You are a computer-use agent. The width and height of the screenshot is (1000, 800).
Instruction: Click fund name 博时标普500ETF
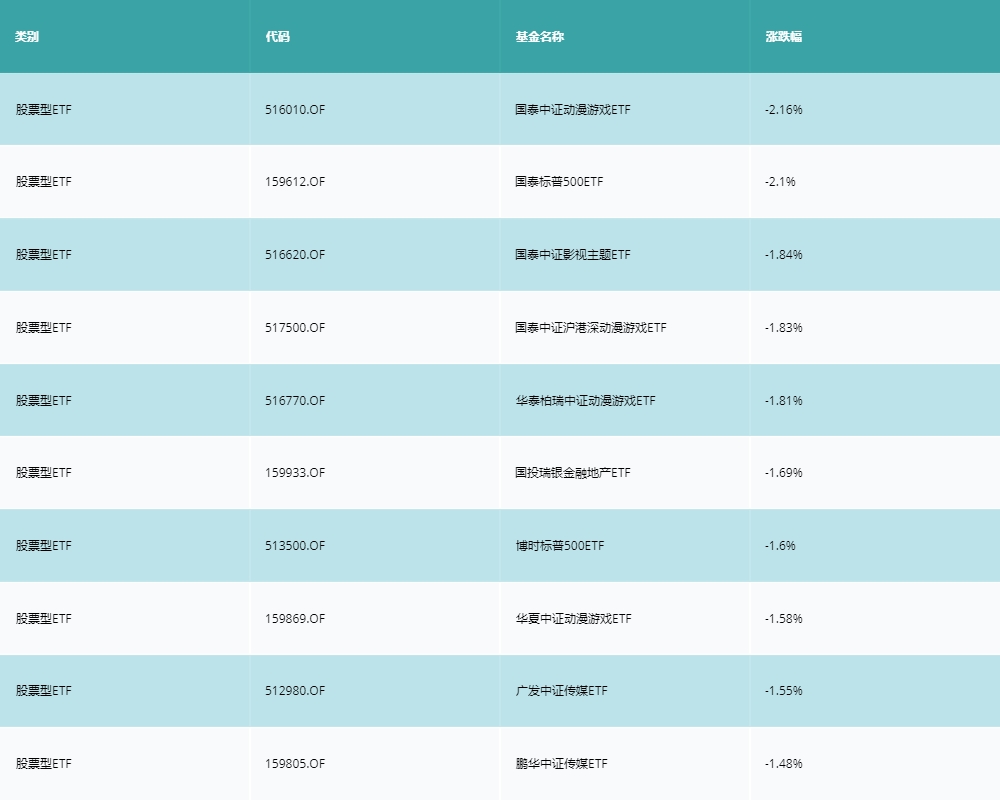559,545
